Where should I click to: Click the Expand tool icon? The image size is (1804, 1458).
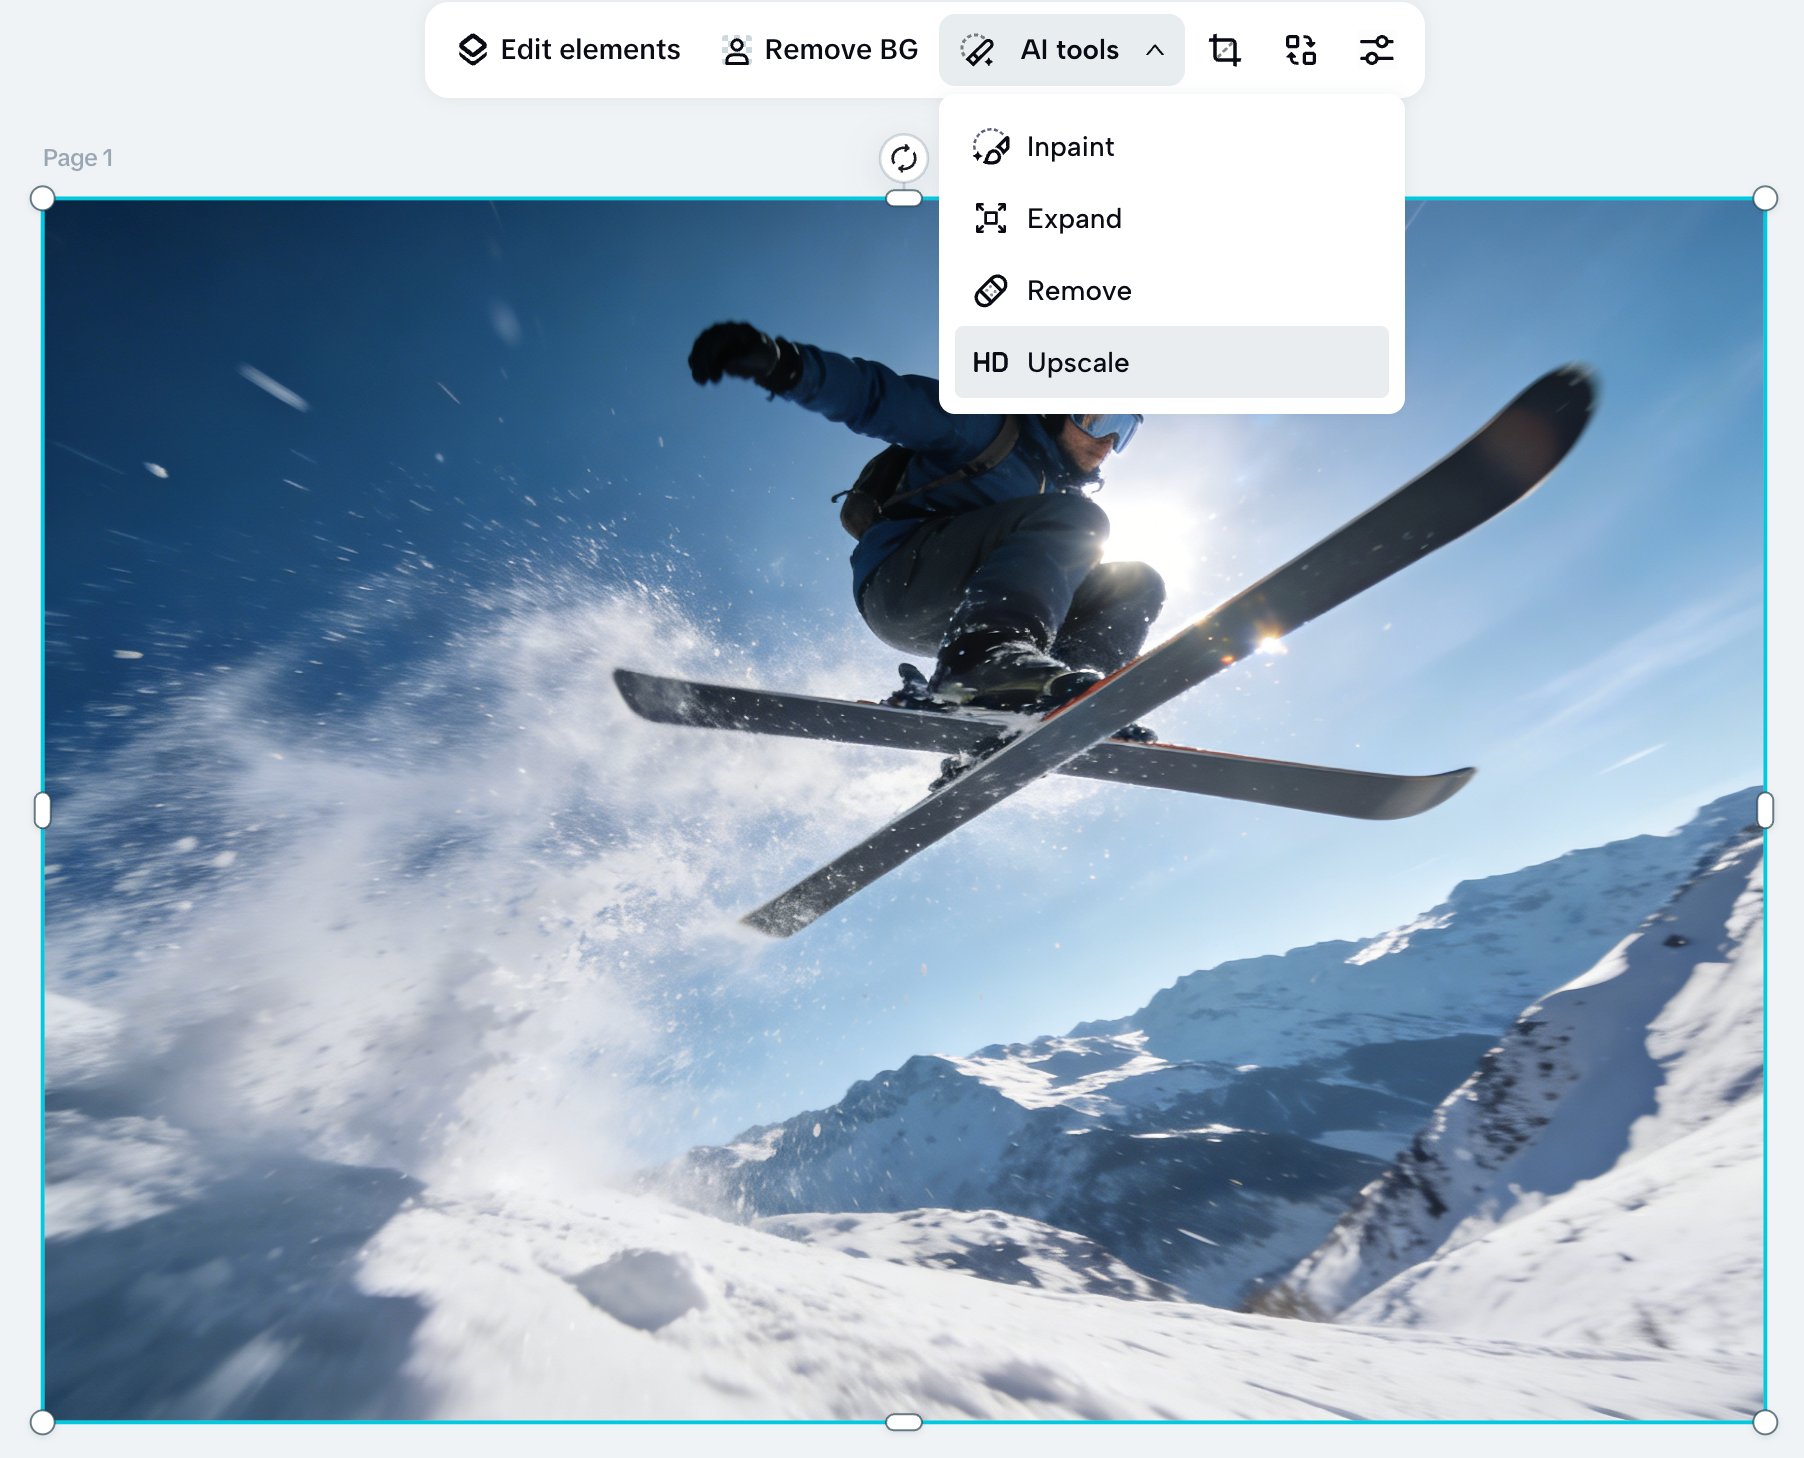point(990,218)
